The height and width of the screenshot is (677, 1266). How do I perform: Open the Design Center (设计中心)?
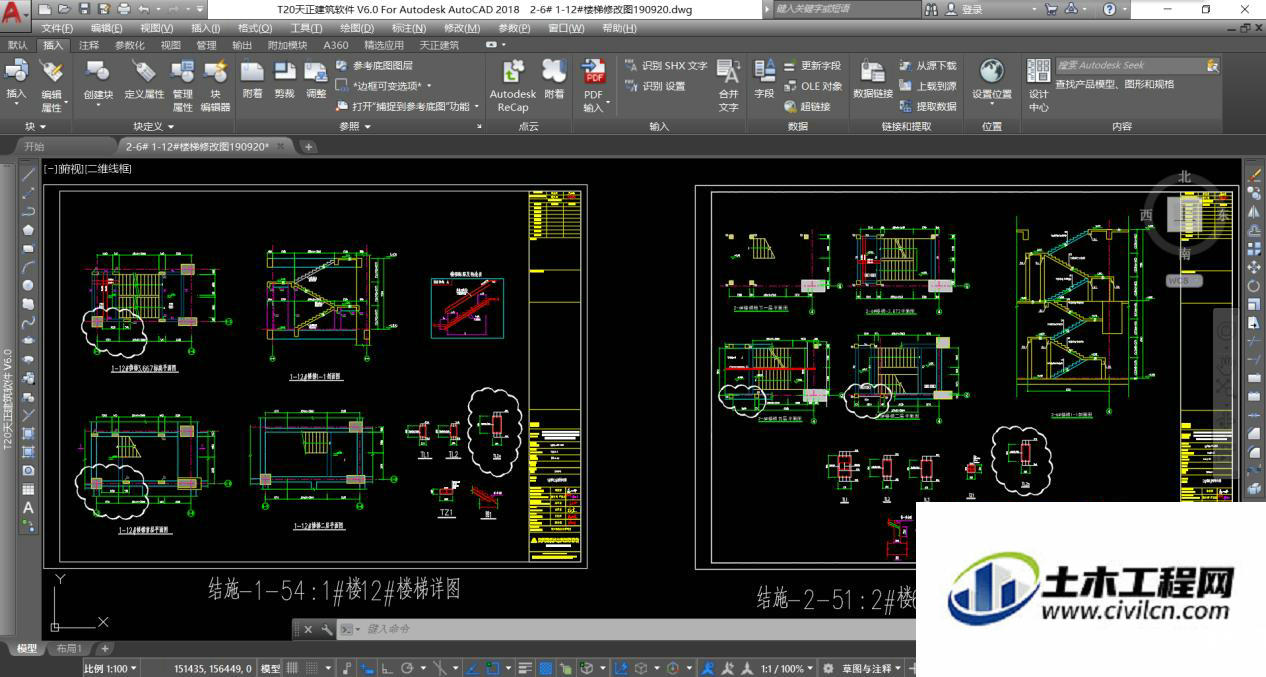(1038, 85)
